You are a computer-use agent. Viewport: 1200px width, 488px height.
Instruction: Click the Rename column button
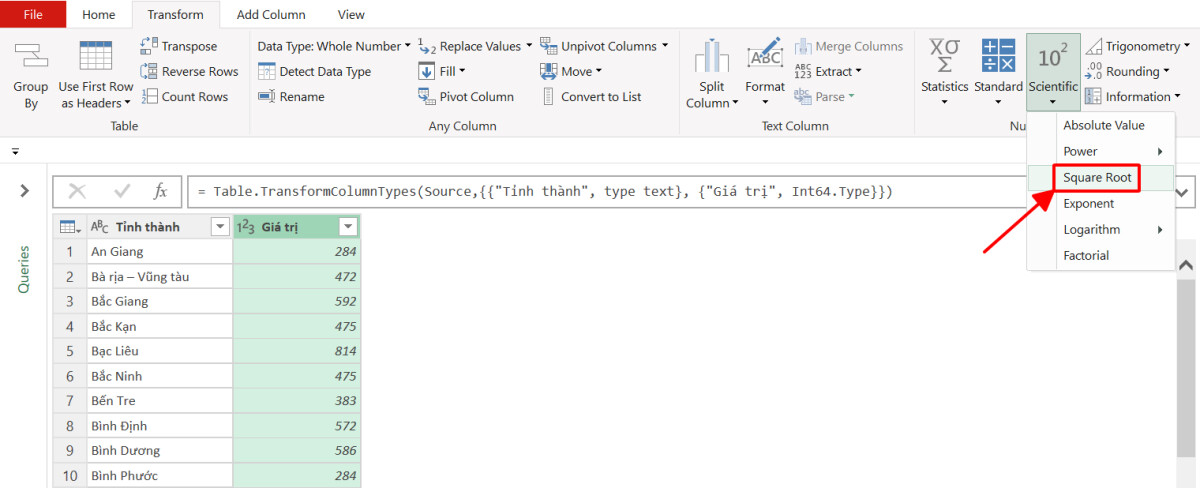(x=291, y=96)
